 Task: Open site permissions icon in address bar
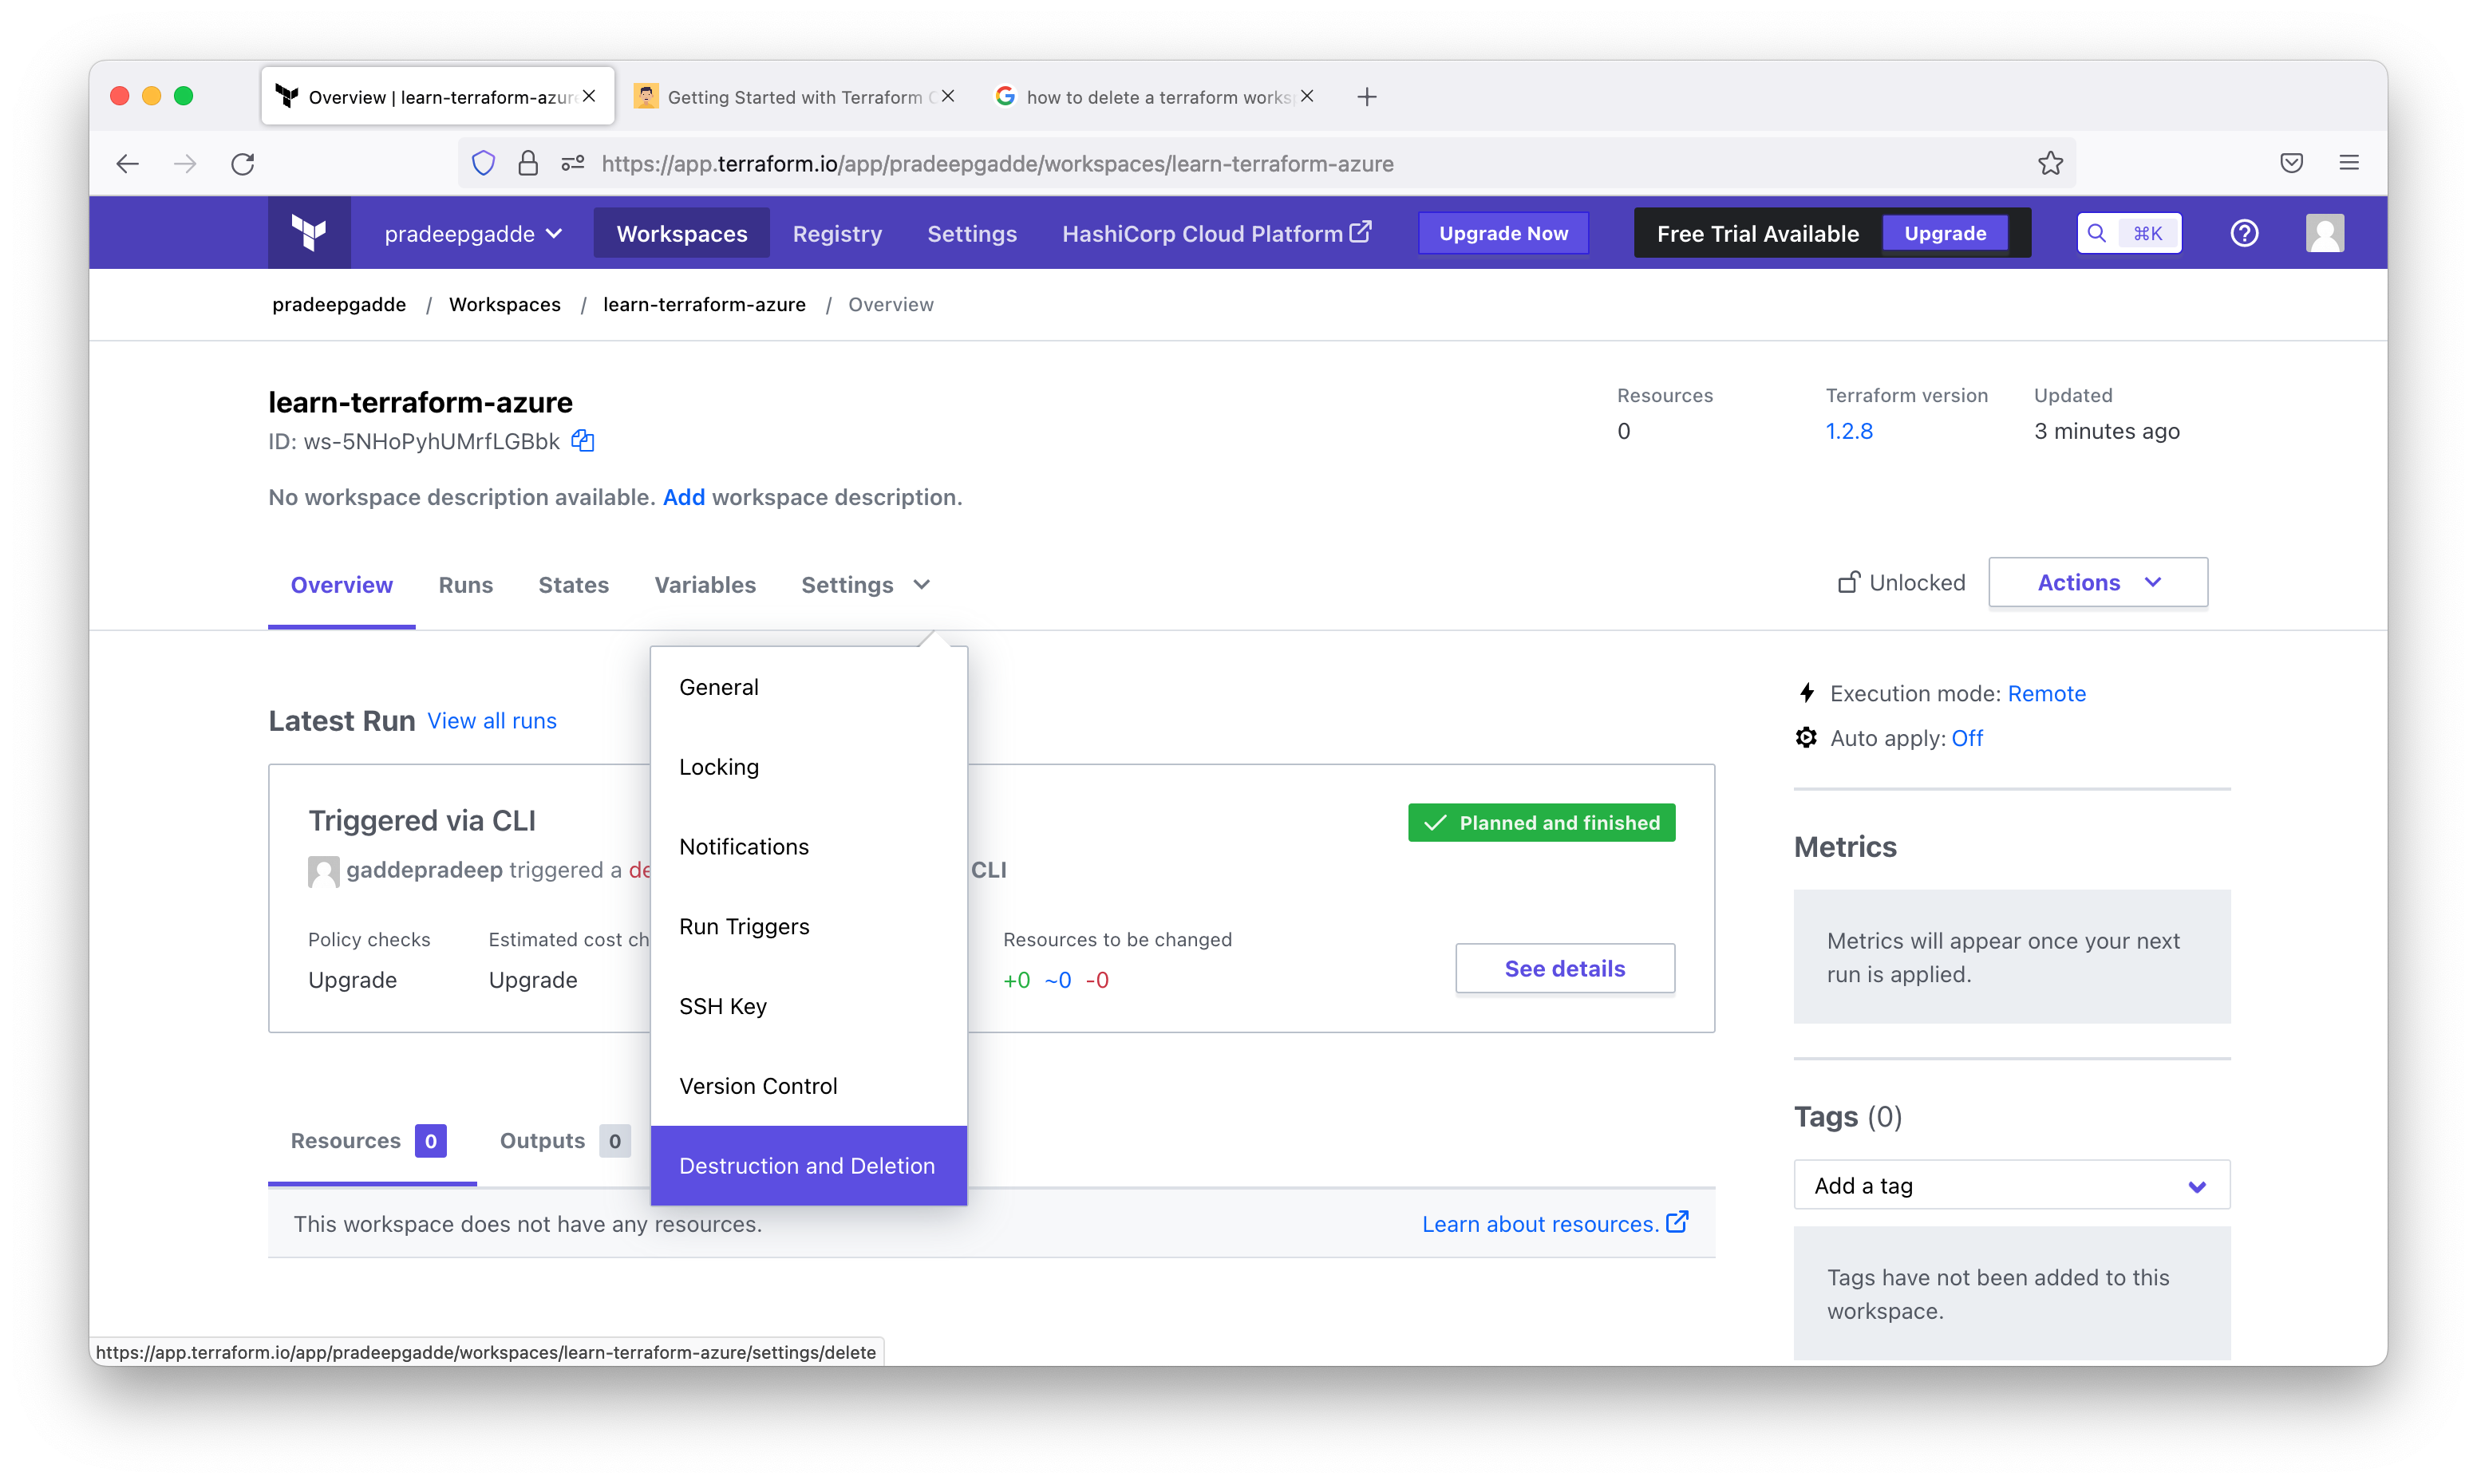[x=573, y=163]
